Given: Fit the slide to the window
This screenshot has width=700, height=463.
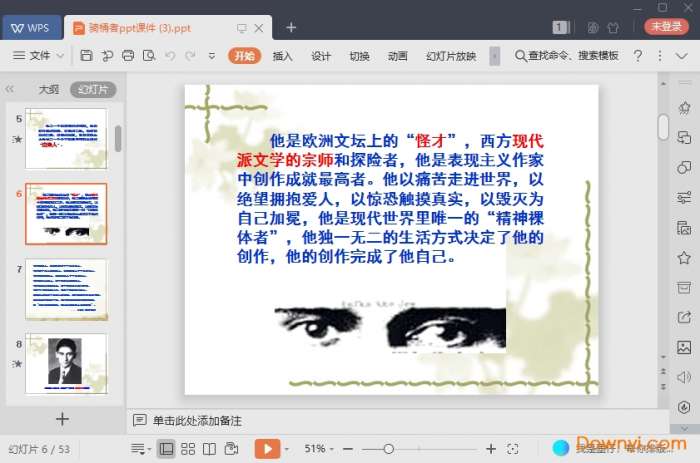Looking at the screenshot, I should click(x=513, y=449).
